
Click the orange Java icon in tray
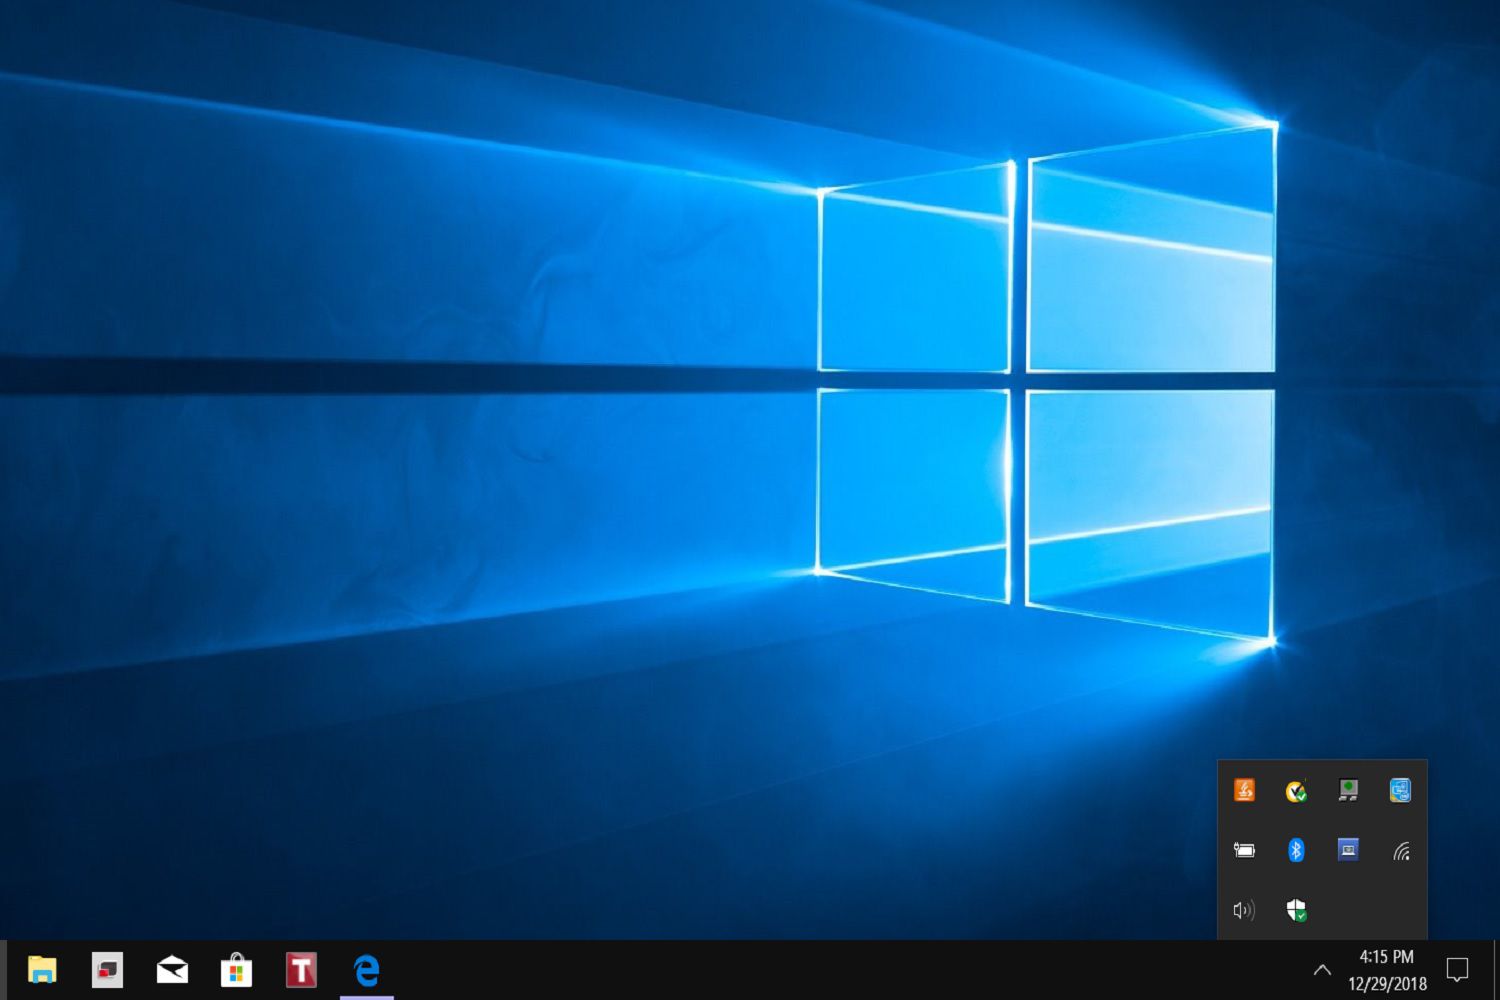[1244, 790]
